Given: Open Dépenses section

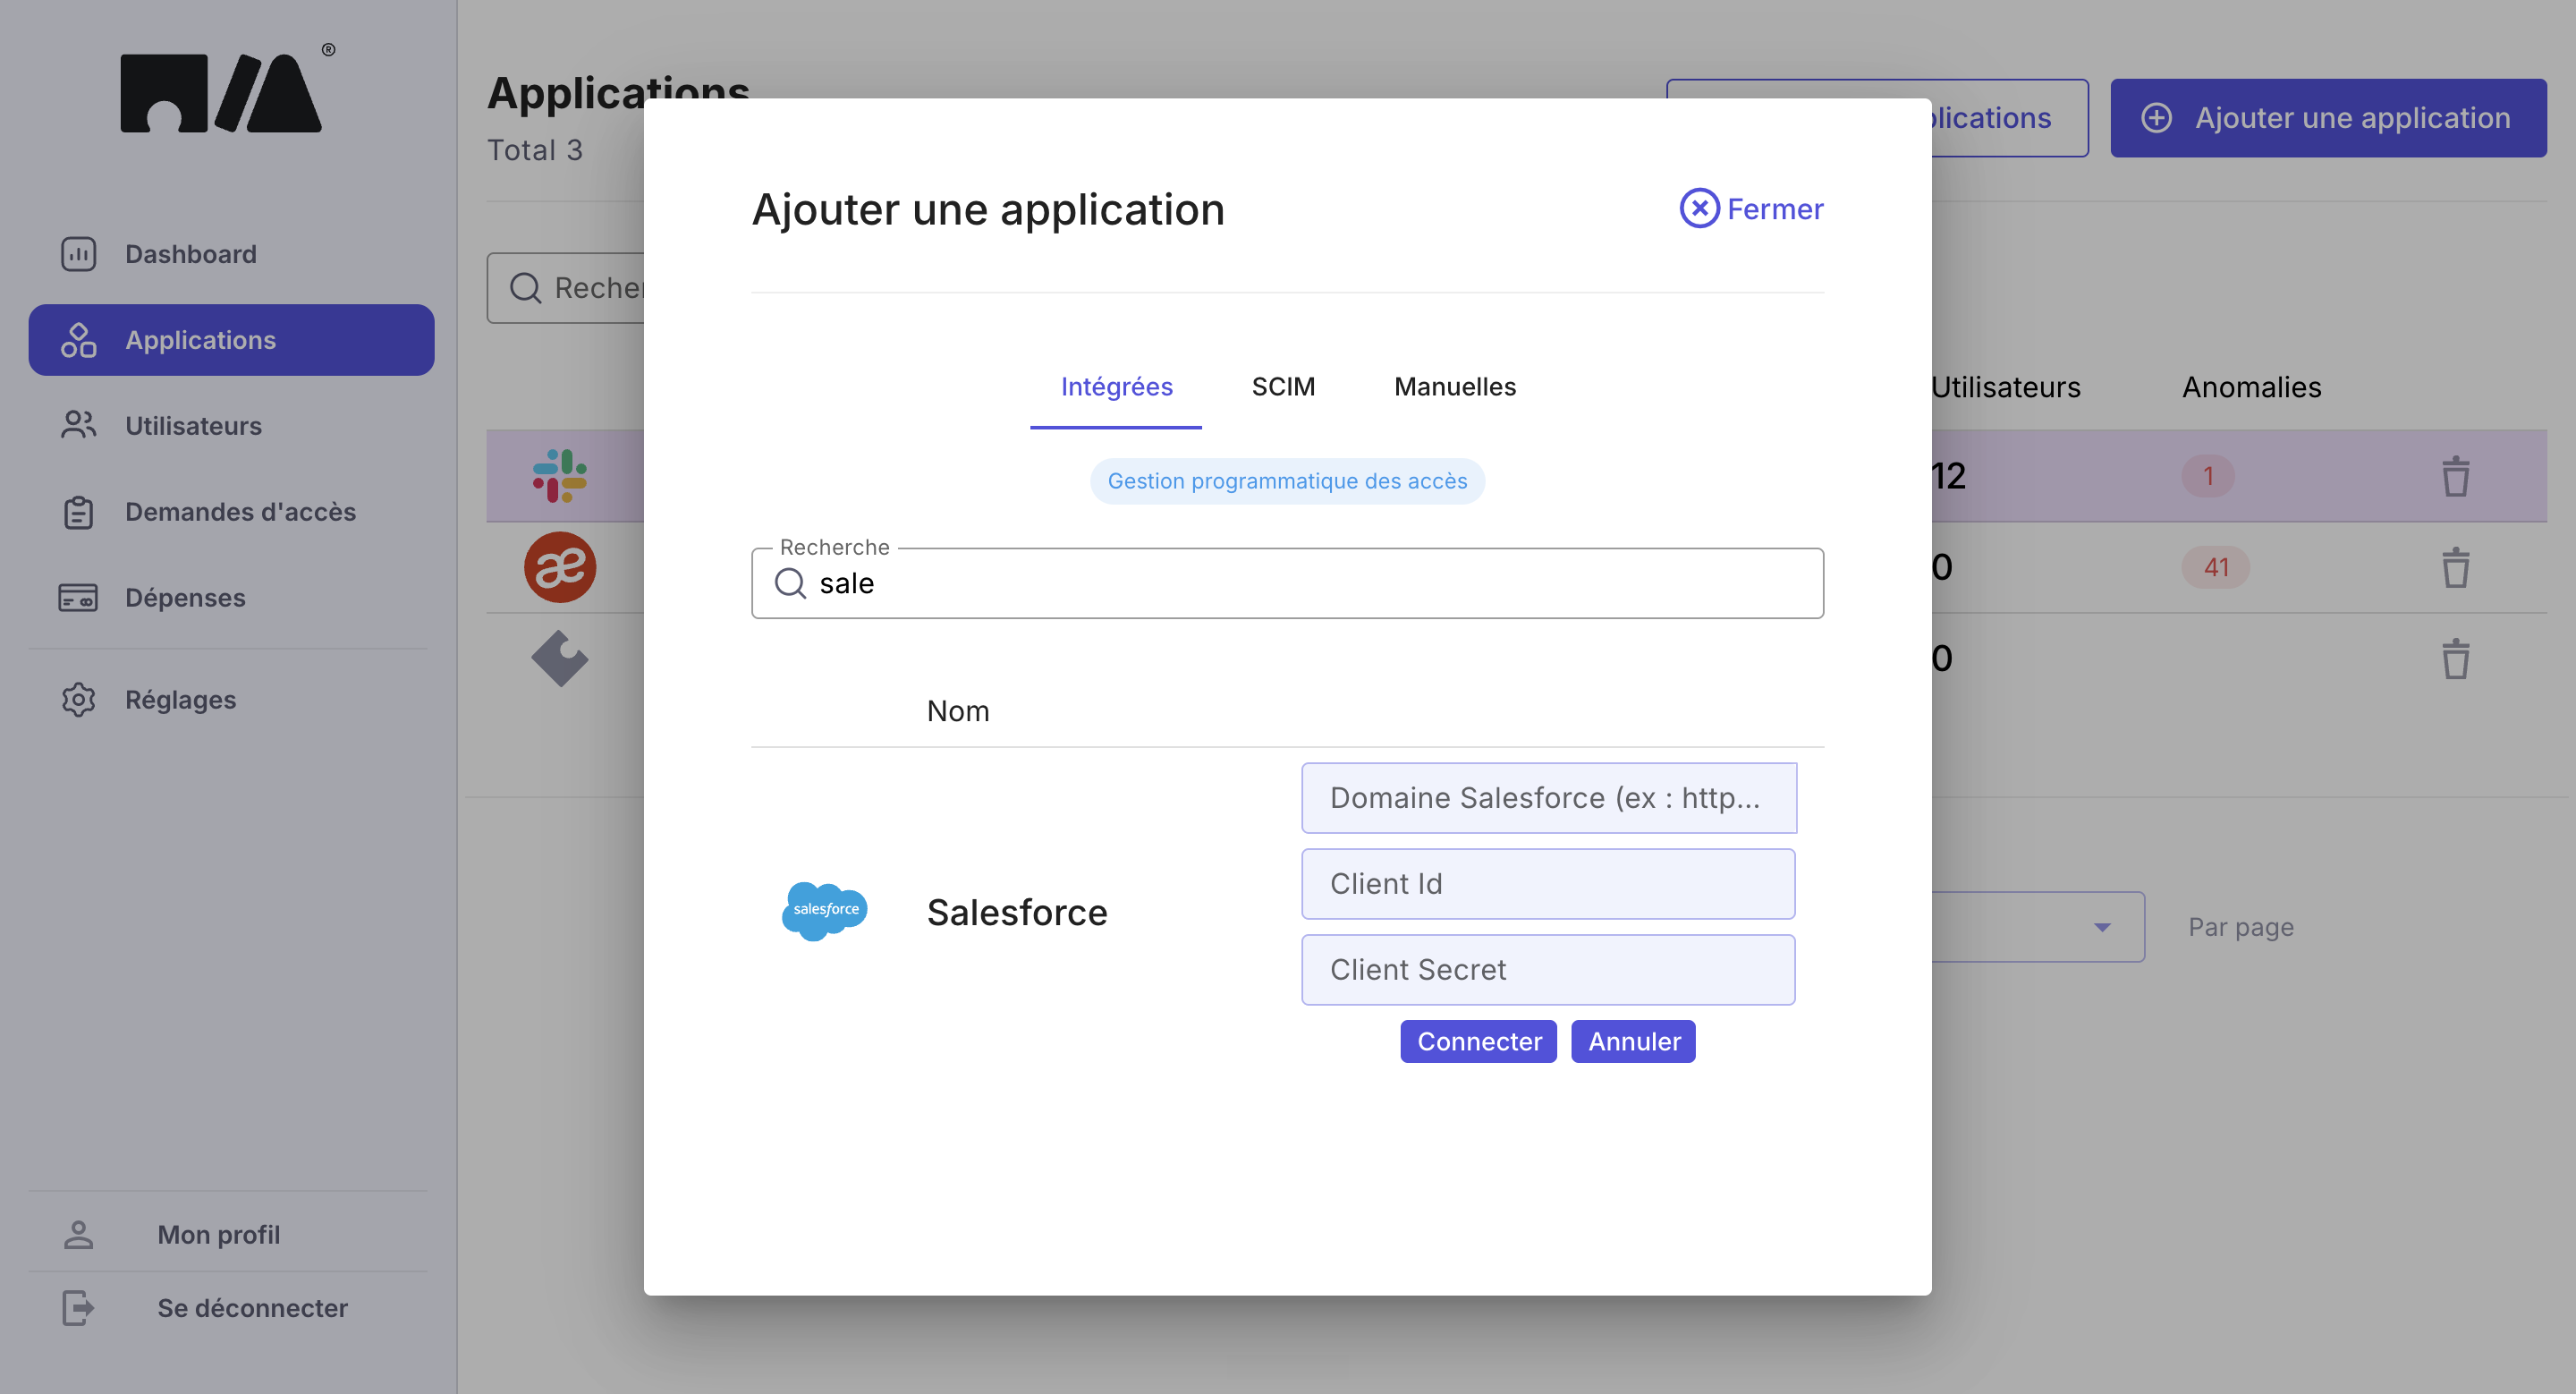Looking at the screenshot, I should point(231,598).
